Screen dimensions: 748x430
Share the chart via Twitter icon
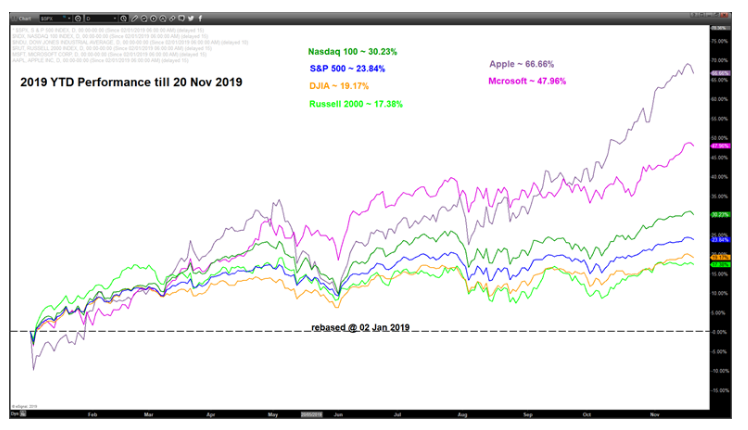point(191,19)
